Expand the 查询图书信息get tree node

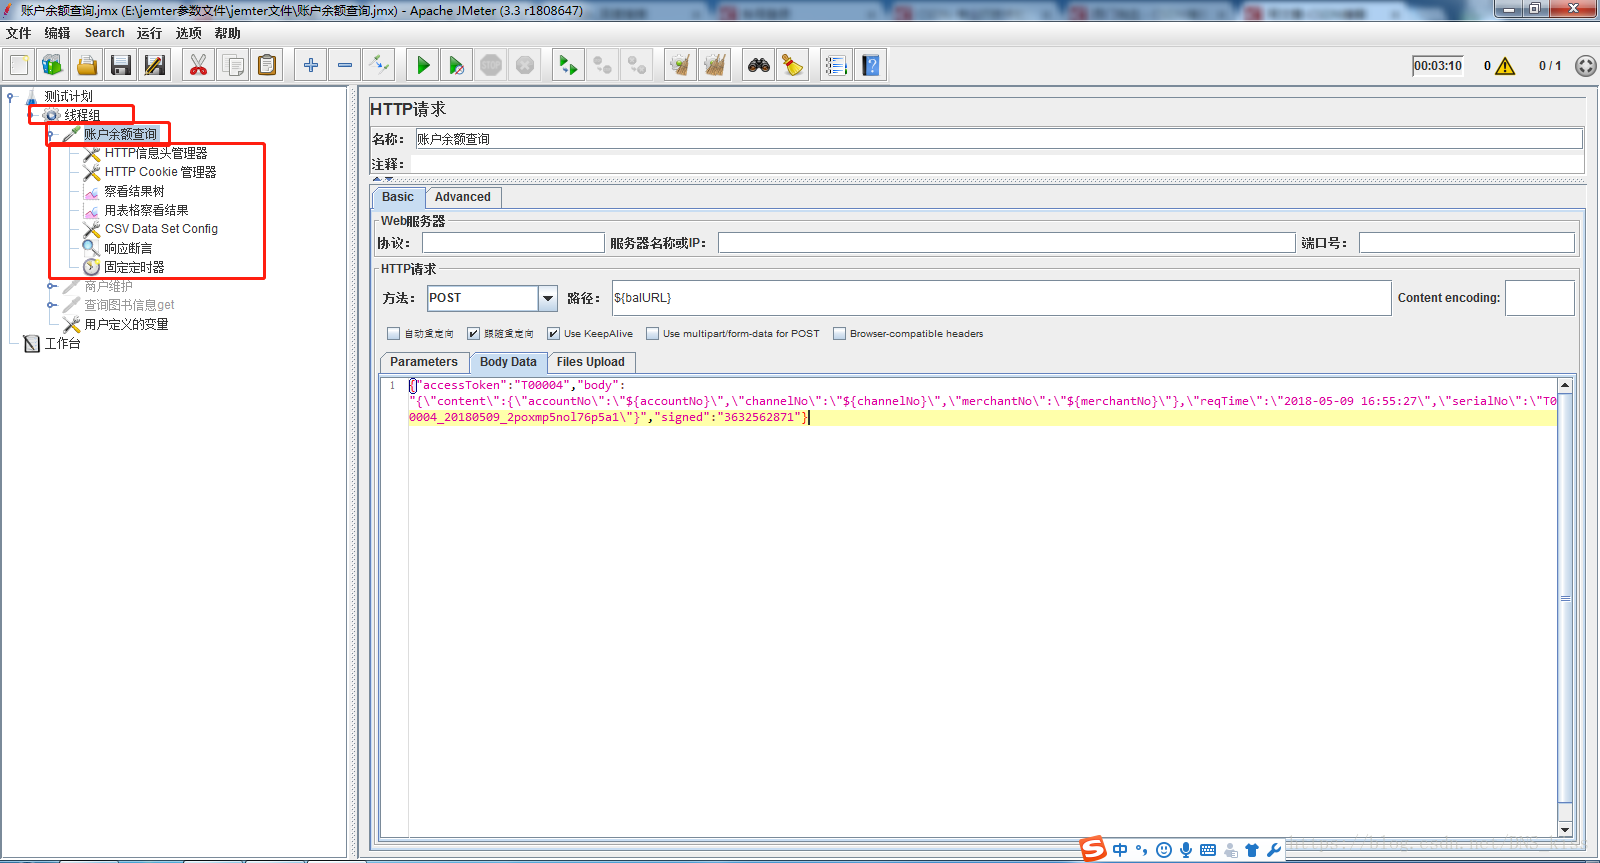(x=52, y=305)
